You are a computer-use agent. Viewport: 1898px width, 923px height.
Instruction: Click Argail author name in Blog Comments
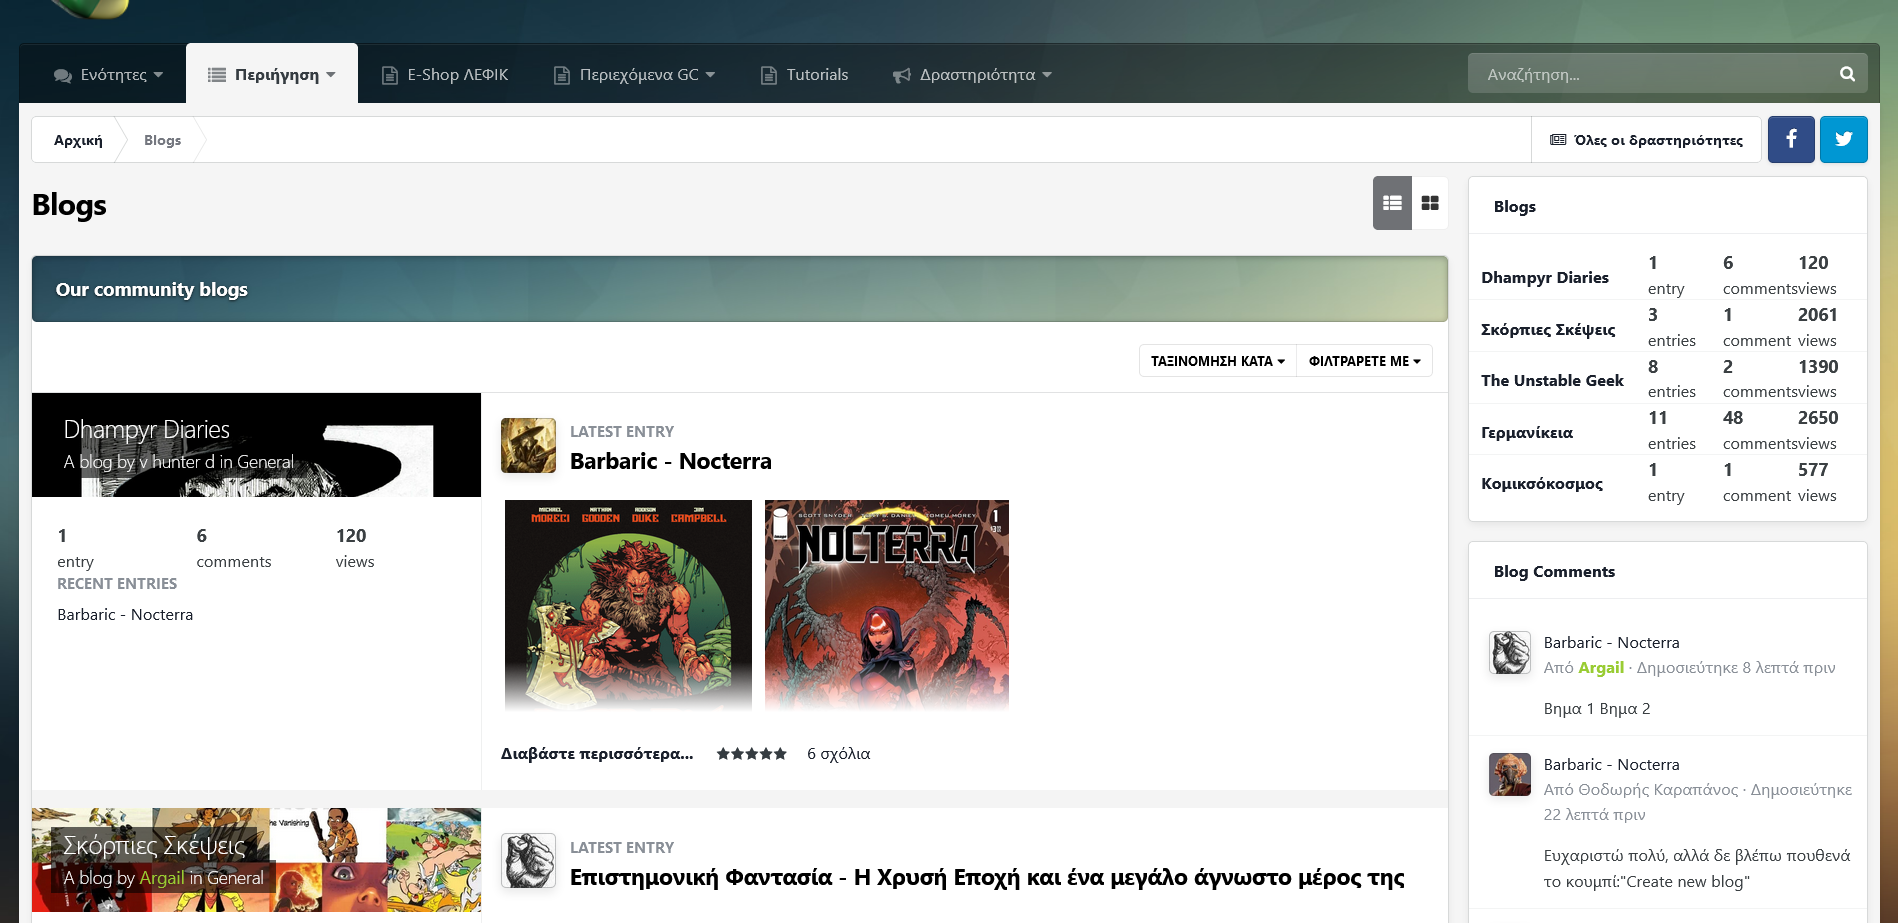click(1600, 668)
